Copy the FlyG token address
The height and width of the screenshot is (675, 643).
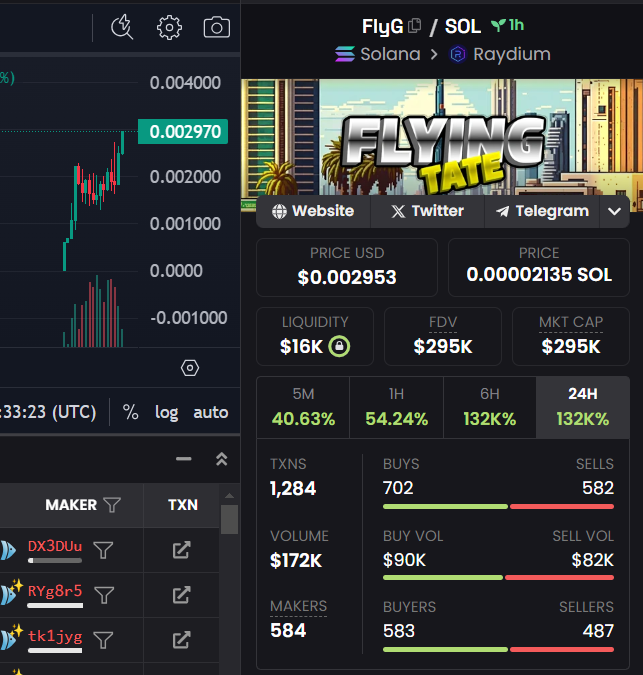[414, 26]
